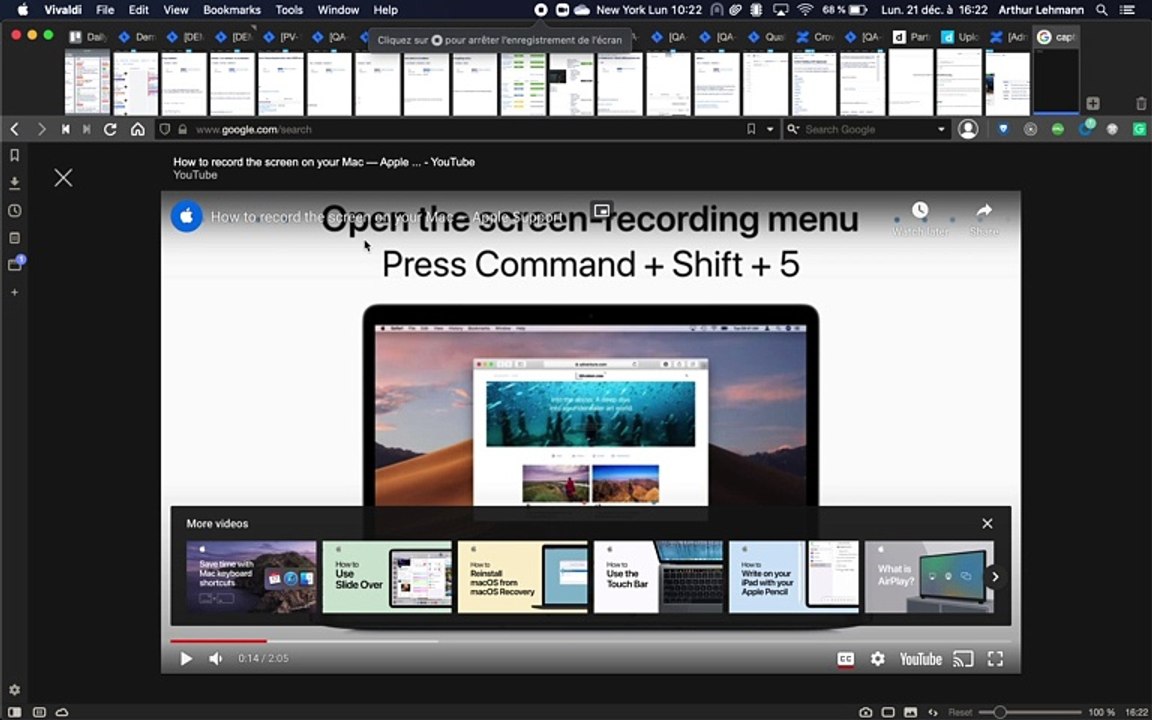Open the Tools menu
This screenshot has width=1152, height=720.
click(289, 10)
